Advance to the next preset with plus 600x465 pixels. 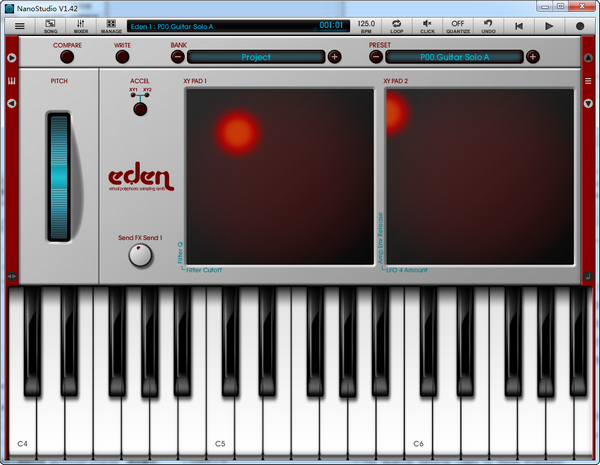[533, 57]
